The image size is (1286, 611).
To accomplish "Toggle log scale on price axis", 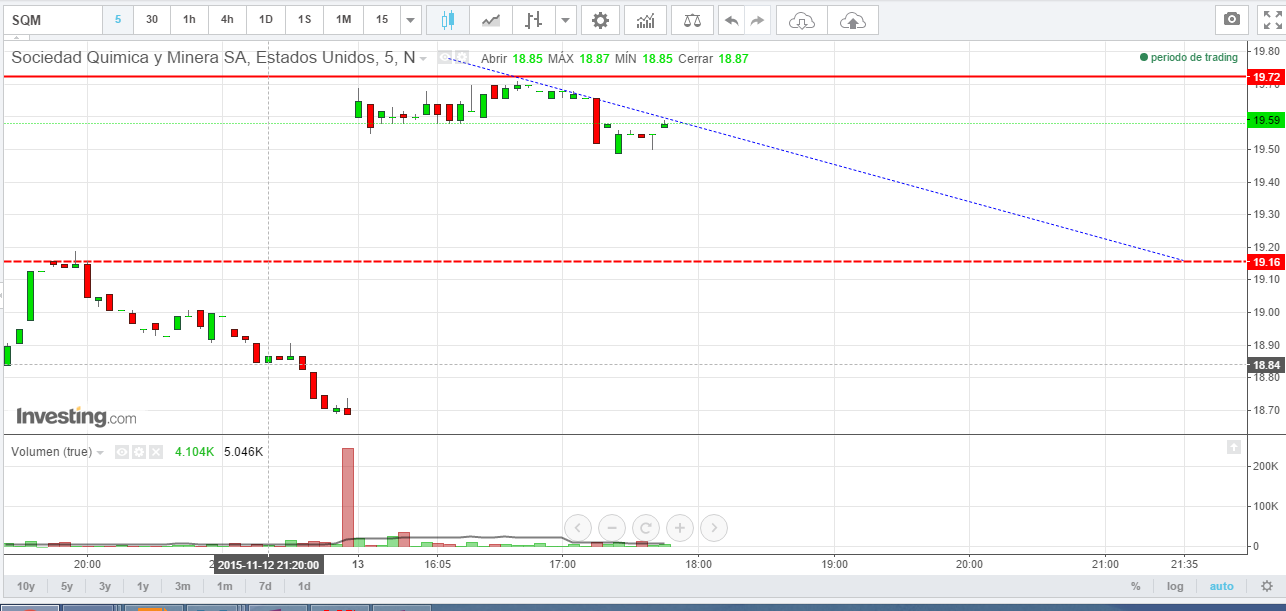I will click(x=1175, y=586).
